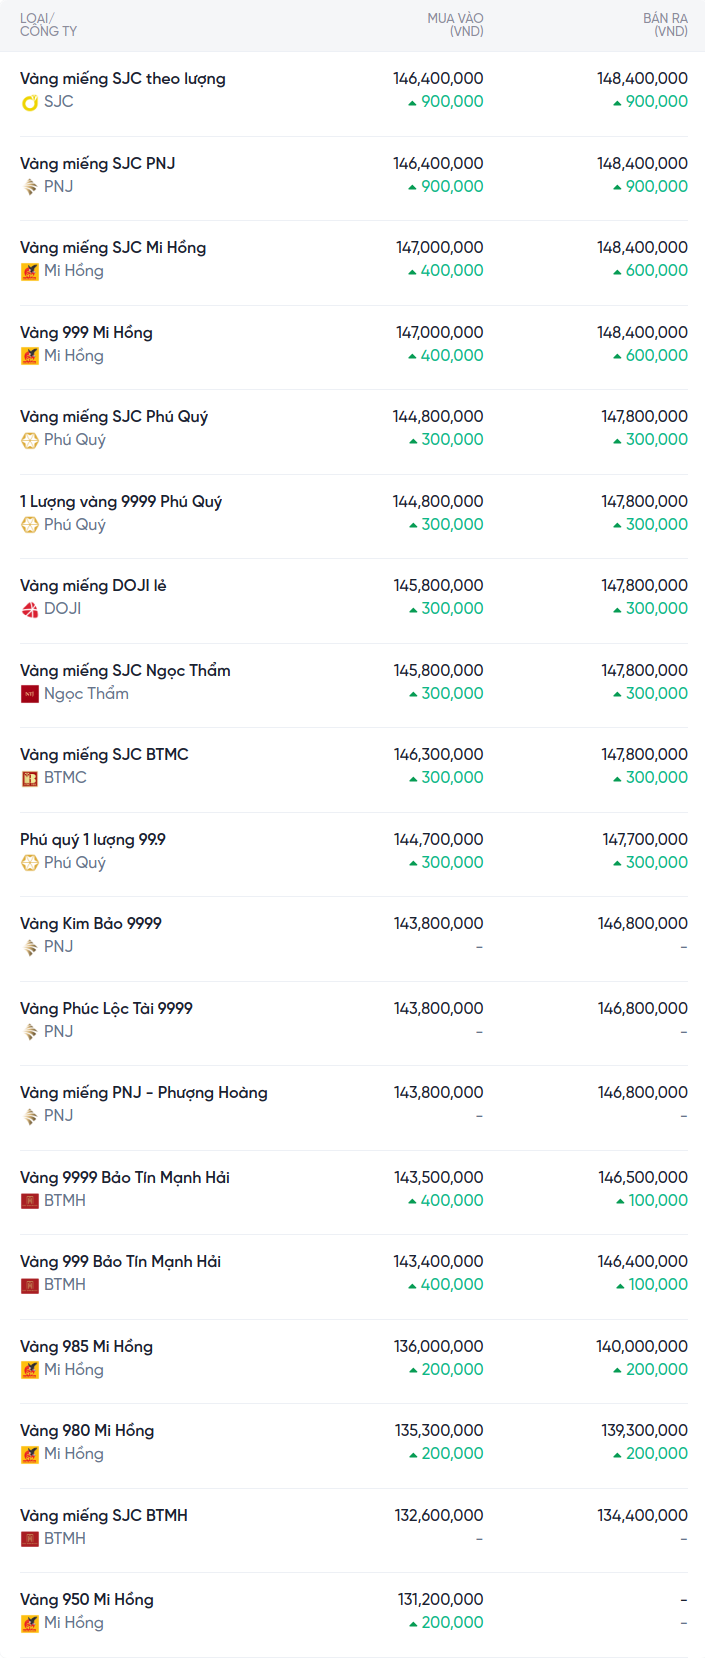Click the BÁN RA column header
Screen dimensions: 705x1658
[665, 25]
